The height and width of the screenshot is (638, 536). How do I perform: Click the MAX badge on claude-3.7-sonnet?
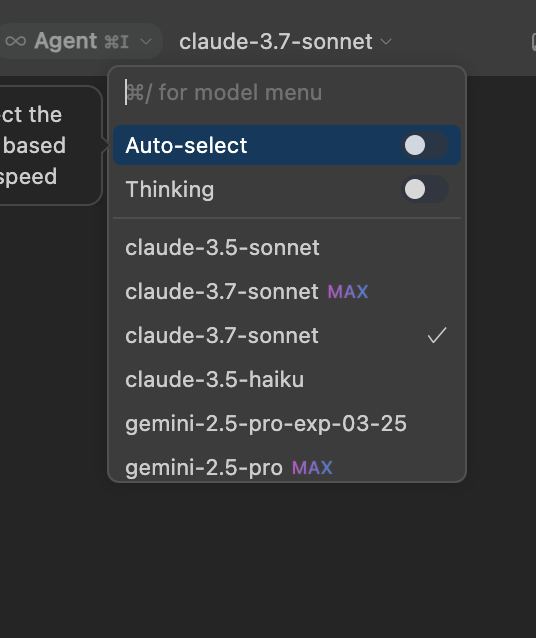(x=348, y=292)
